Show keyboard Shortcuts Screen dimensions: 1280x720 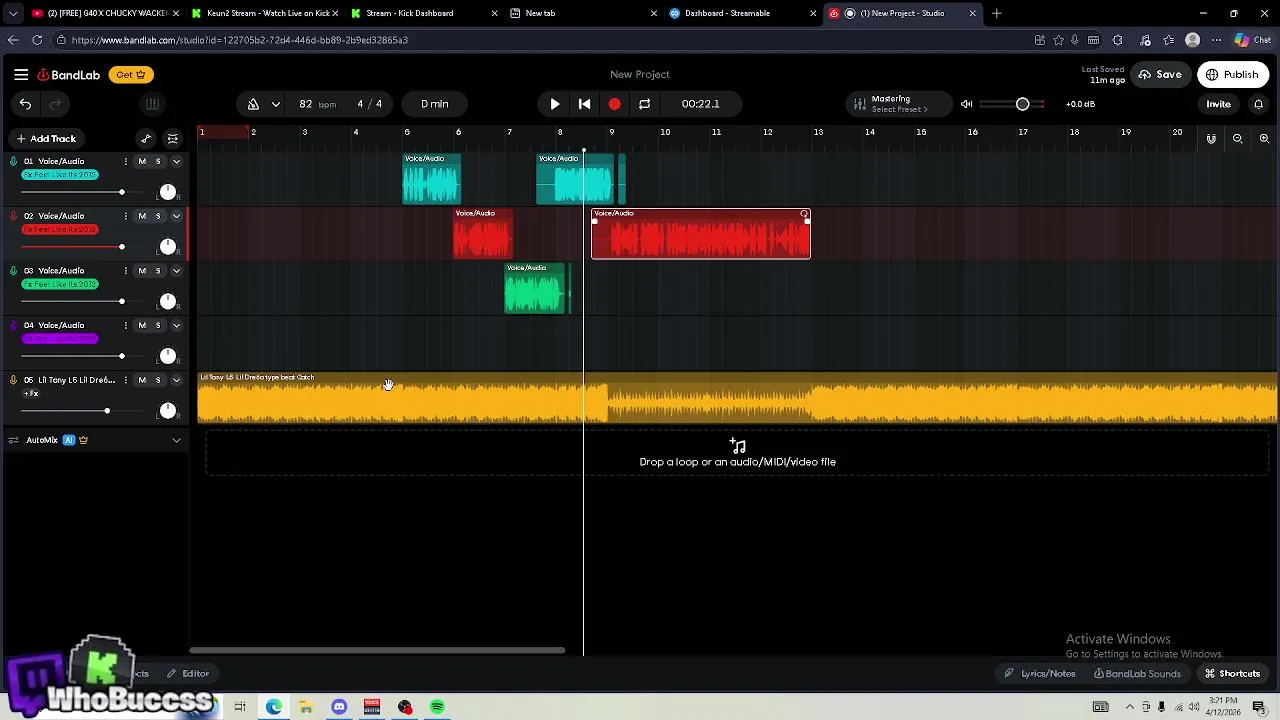pyautogui.click(x=1232, y=673)
